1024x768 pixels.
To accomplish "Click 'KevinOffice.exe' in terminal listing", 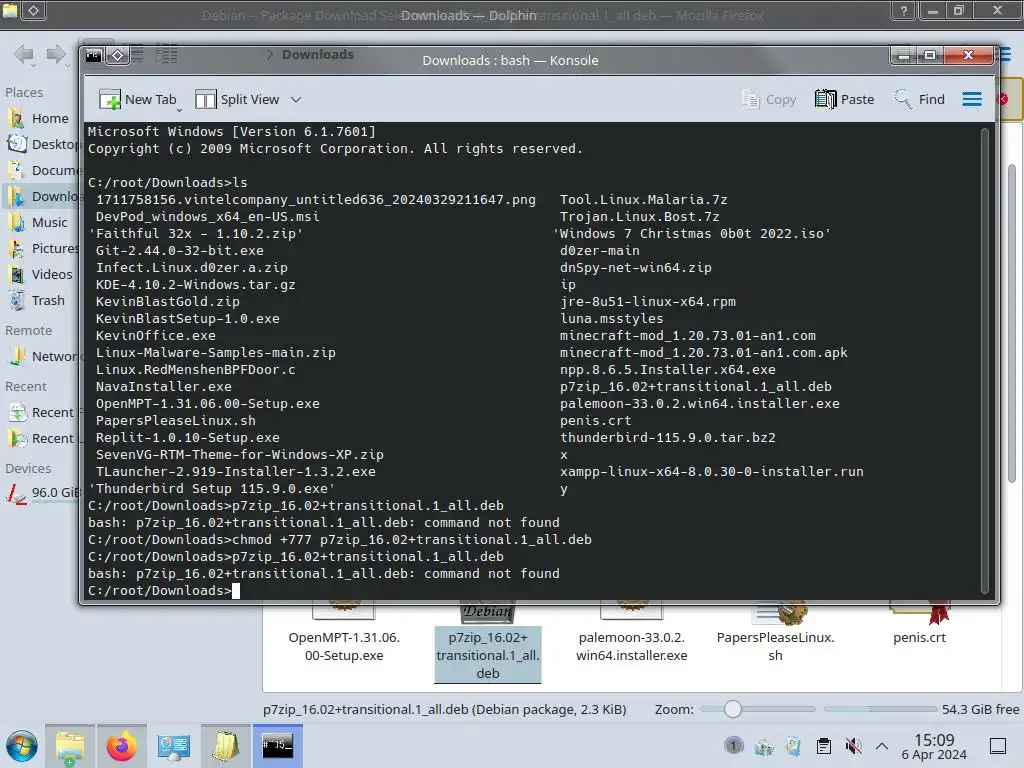I will click(x=155, y=335).
